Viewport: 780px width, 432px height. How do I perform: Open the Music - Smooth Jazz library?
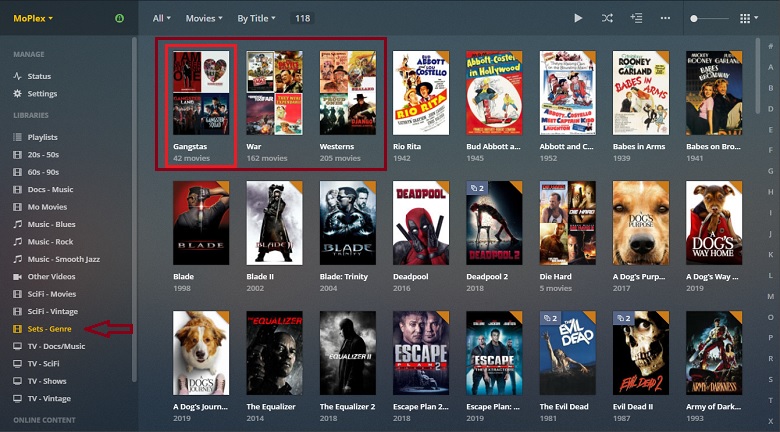[x=66, y=259]
